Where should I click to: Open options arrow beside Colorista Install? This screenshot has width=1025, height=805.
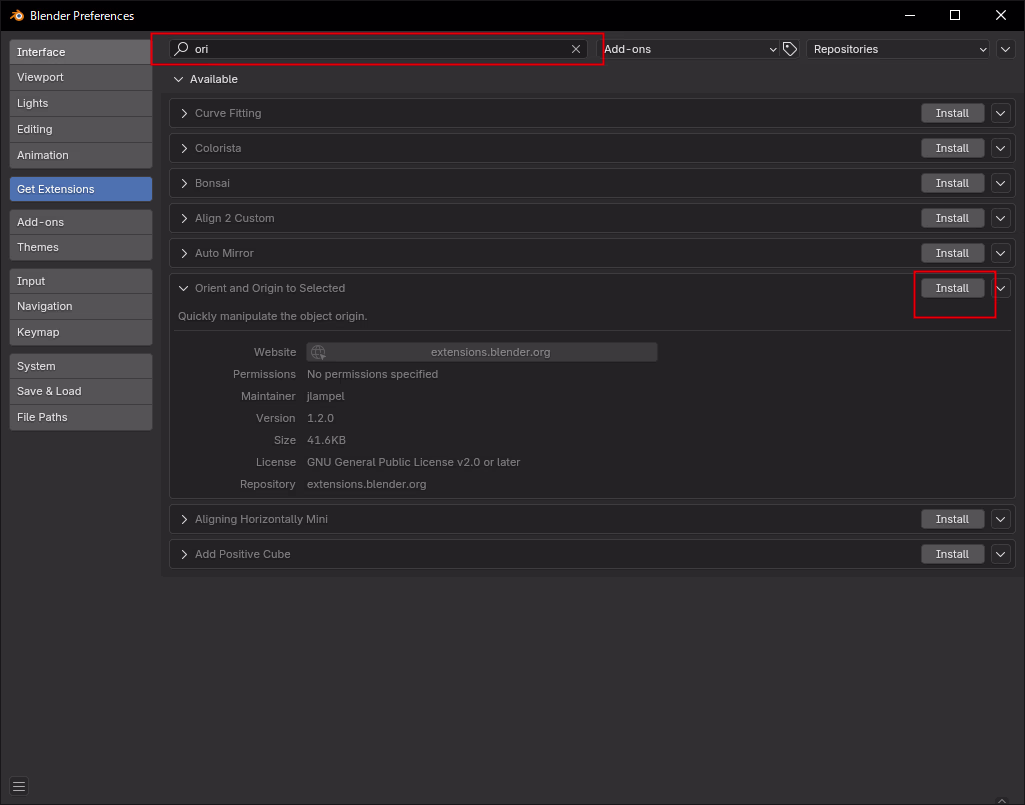point(1001,148)
